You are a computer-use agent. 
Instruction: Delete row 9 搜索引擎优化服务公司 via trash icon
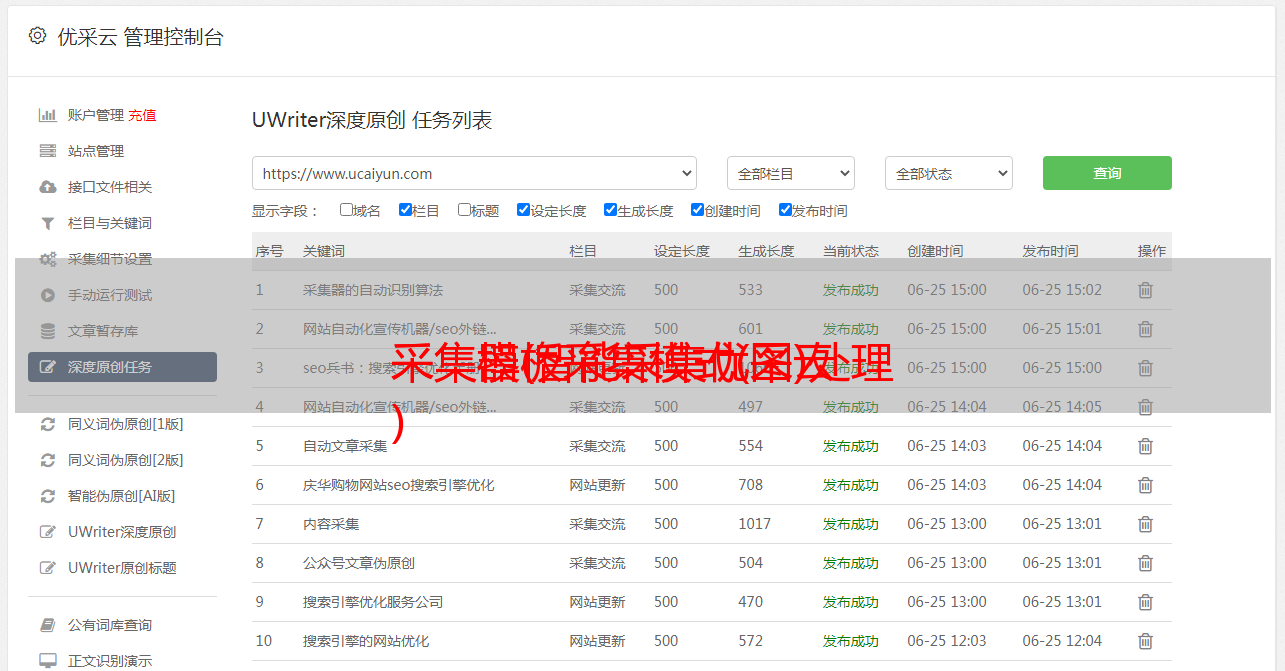(1146, 602)
